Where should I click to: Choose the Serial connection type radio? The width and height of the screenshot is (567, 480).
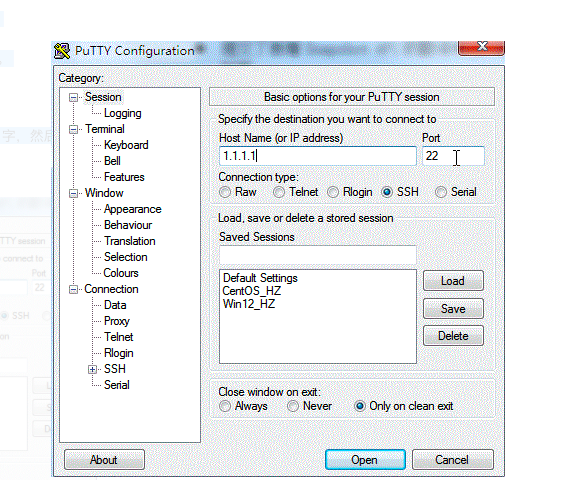pyautogui.click(x=441, y=192)
